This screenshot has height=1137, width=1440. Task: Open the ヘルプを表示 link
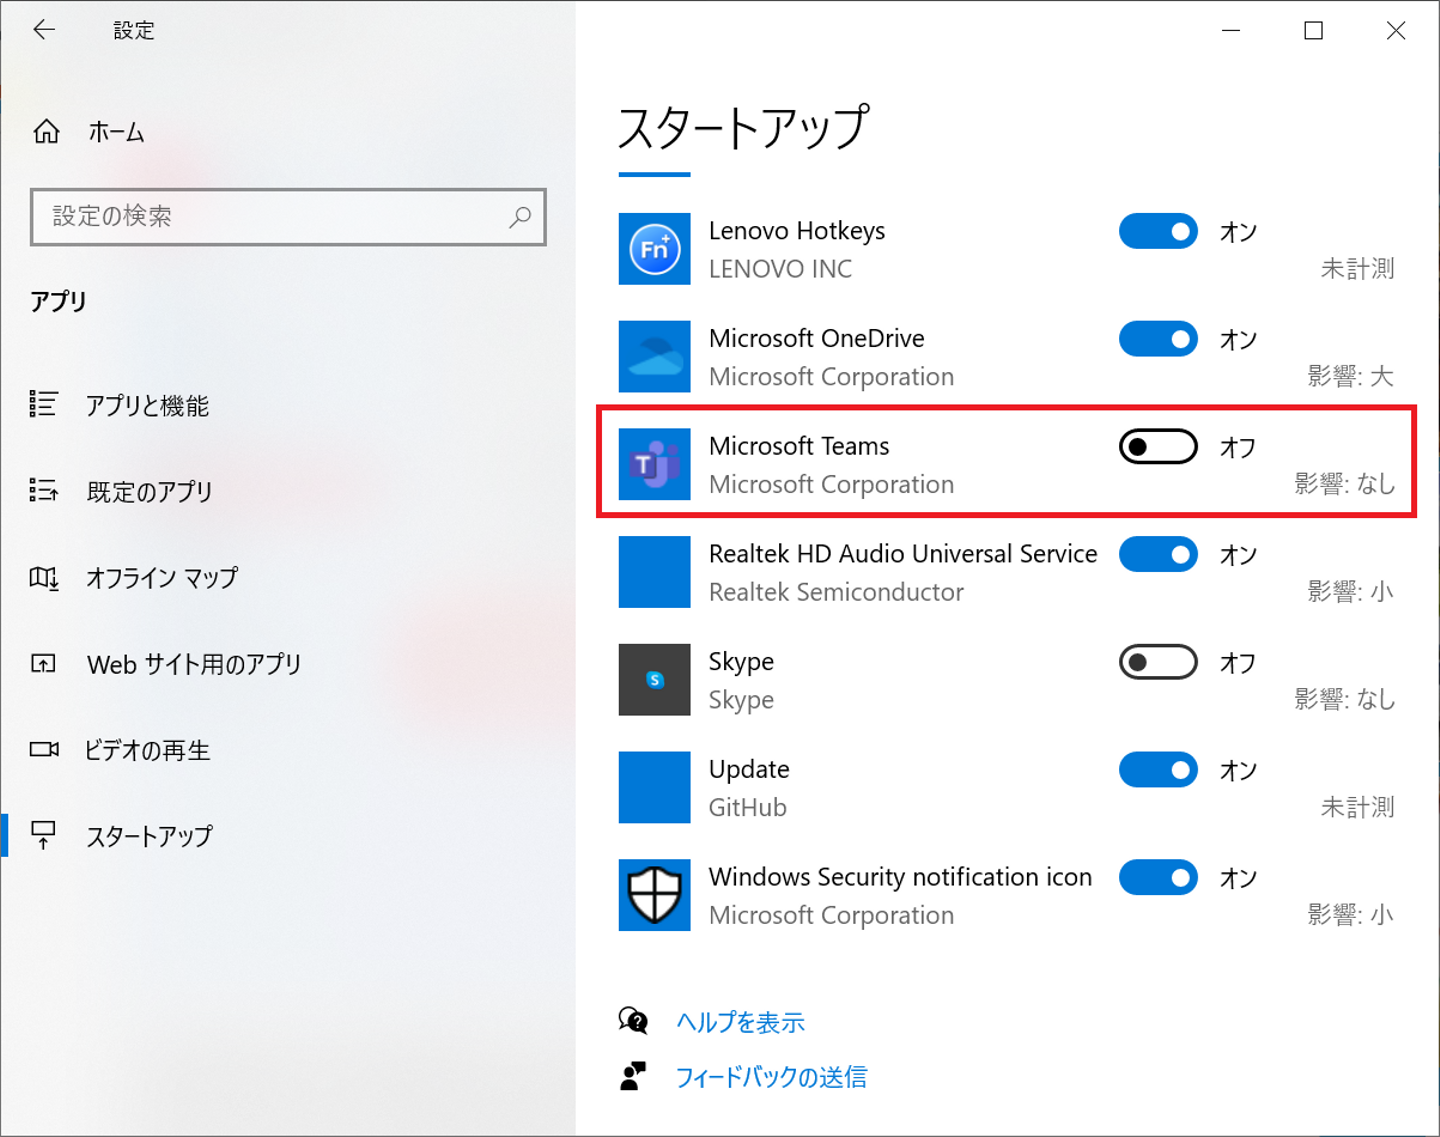pyautogui.click(x=740, y=1022)
